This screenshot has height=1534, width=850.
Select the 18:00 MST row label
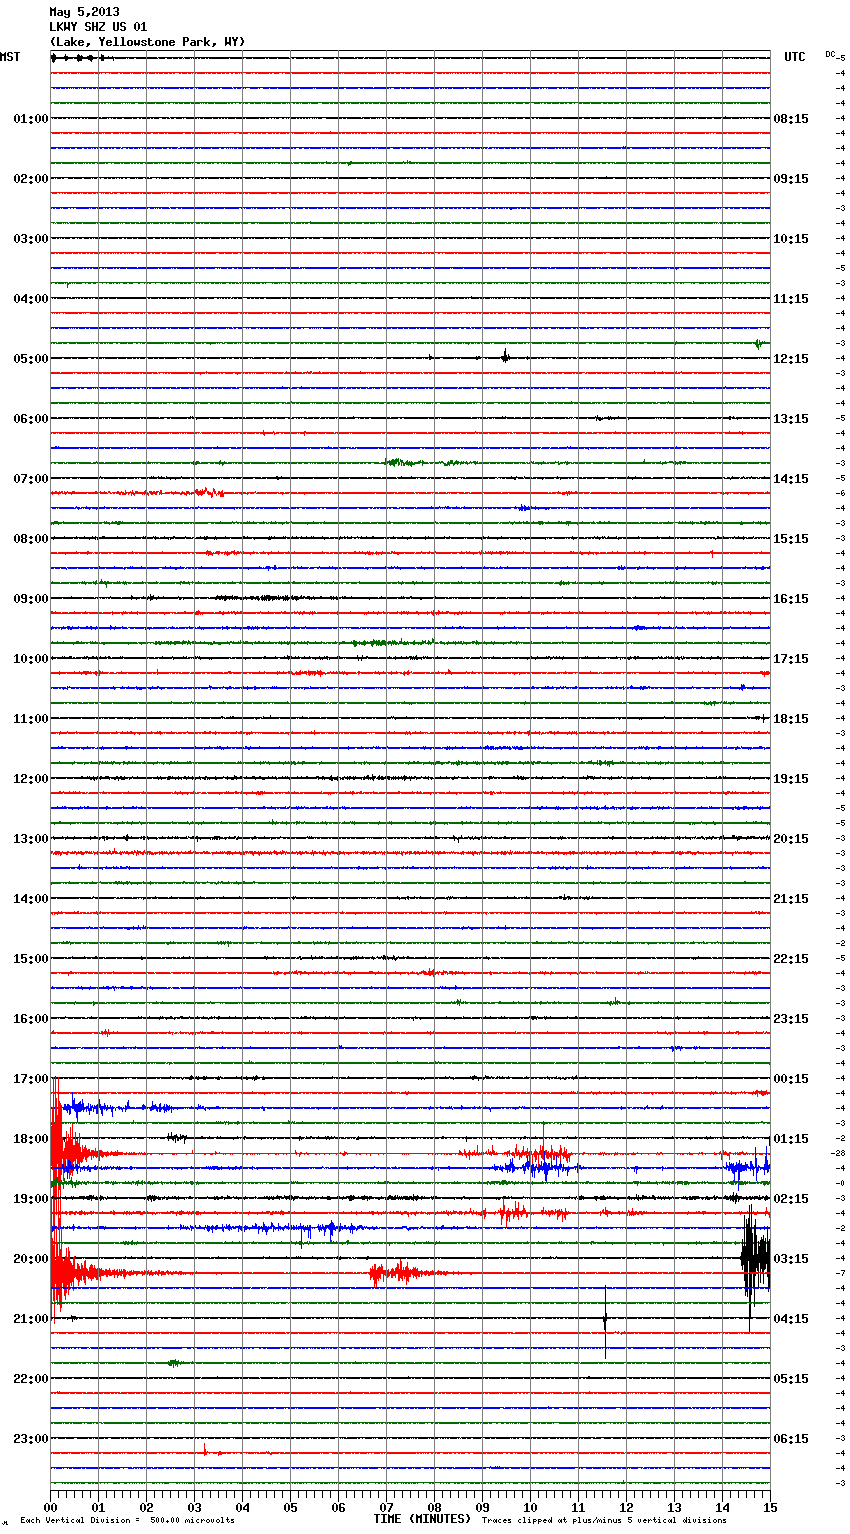pyautogui.click(x=31, y=1139)
